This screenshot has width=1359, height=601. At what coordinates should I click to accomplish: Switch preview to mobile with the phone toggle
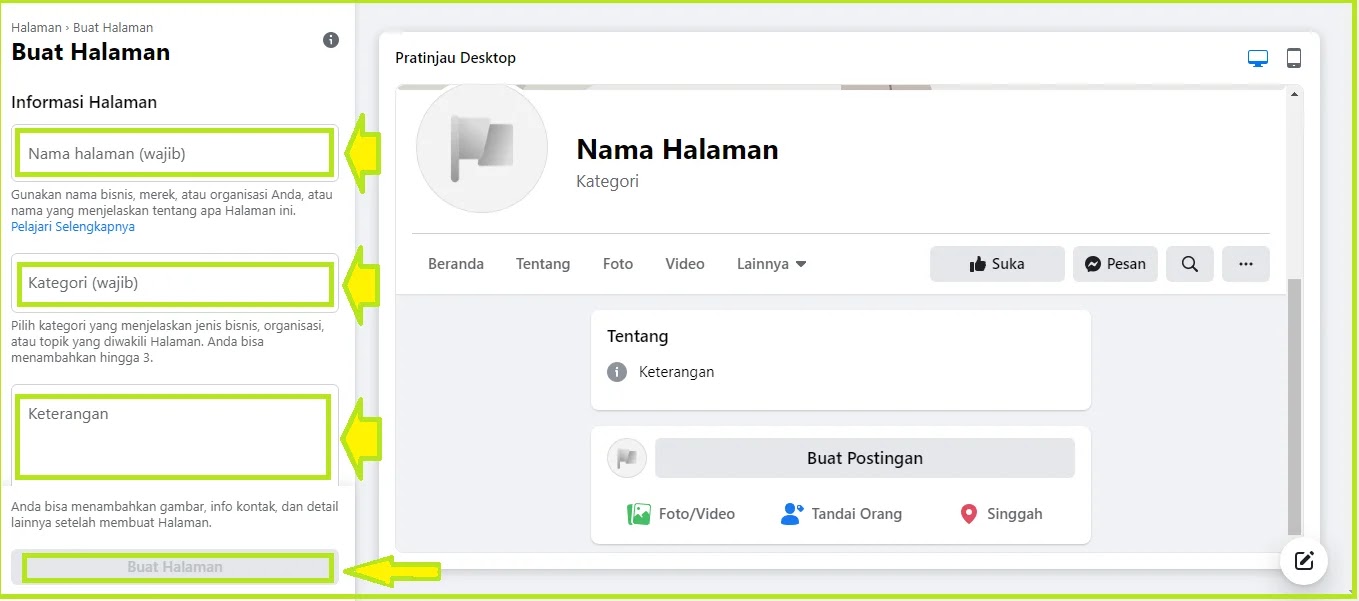[1294, 57]
